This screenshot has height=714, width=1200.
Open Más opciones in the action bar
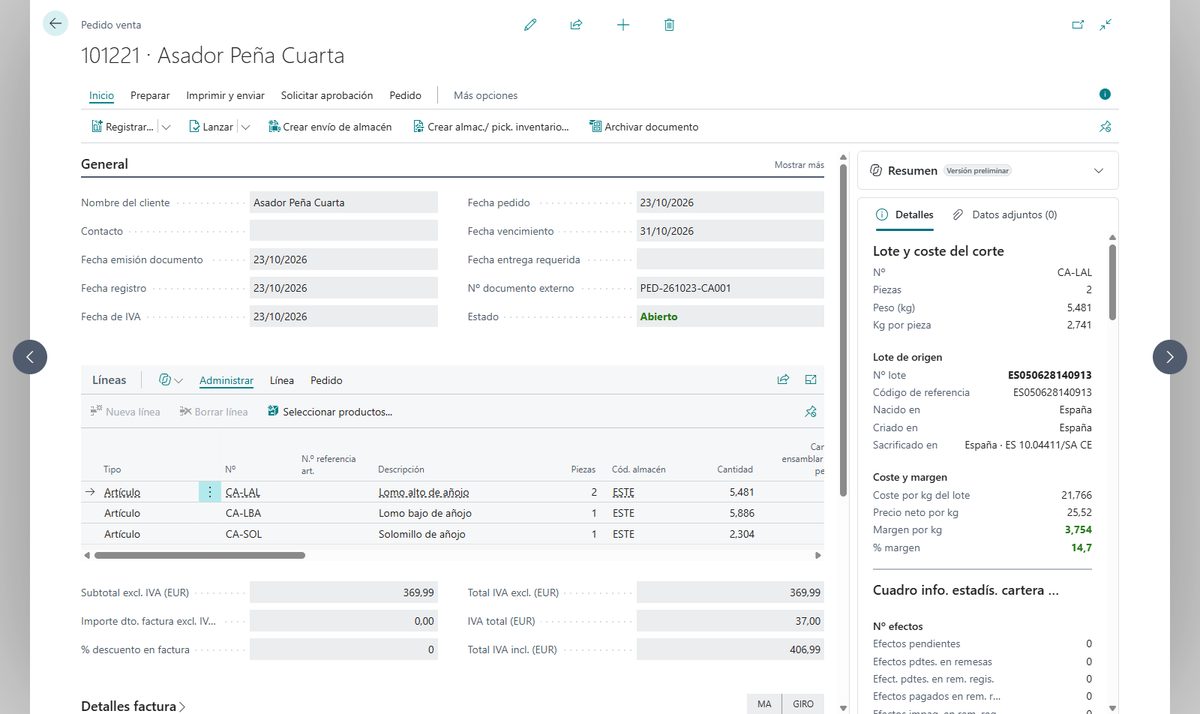(x=485, y=96)
